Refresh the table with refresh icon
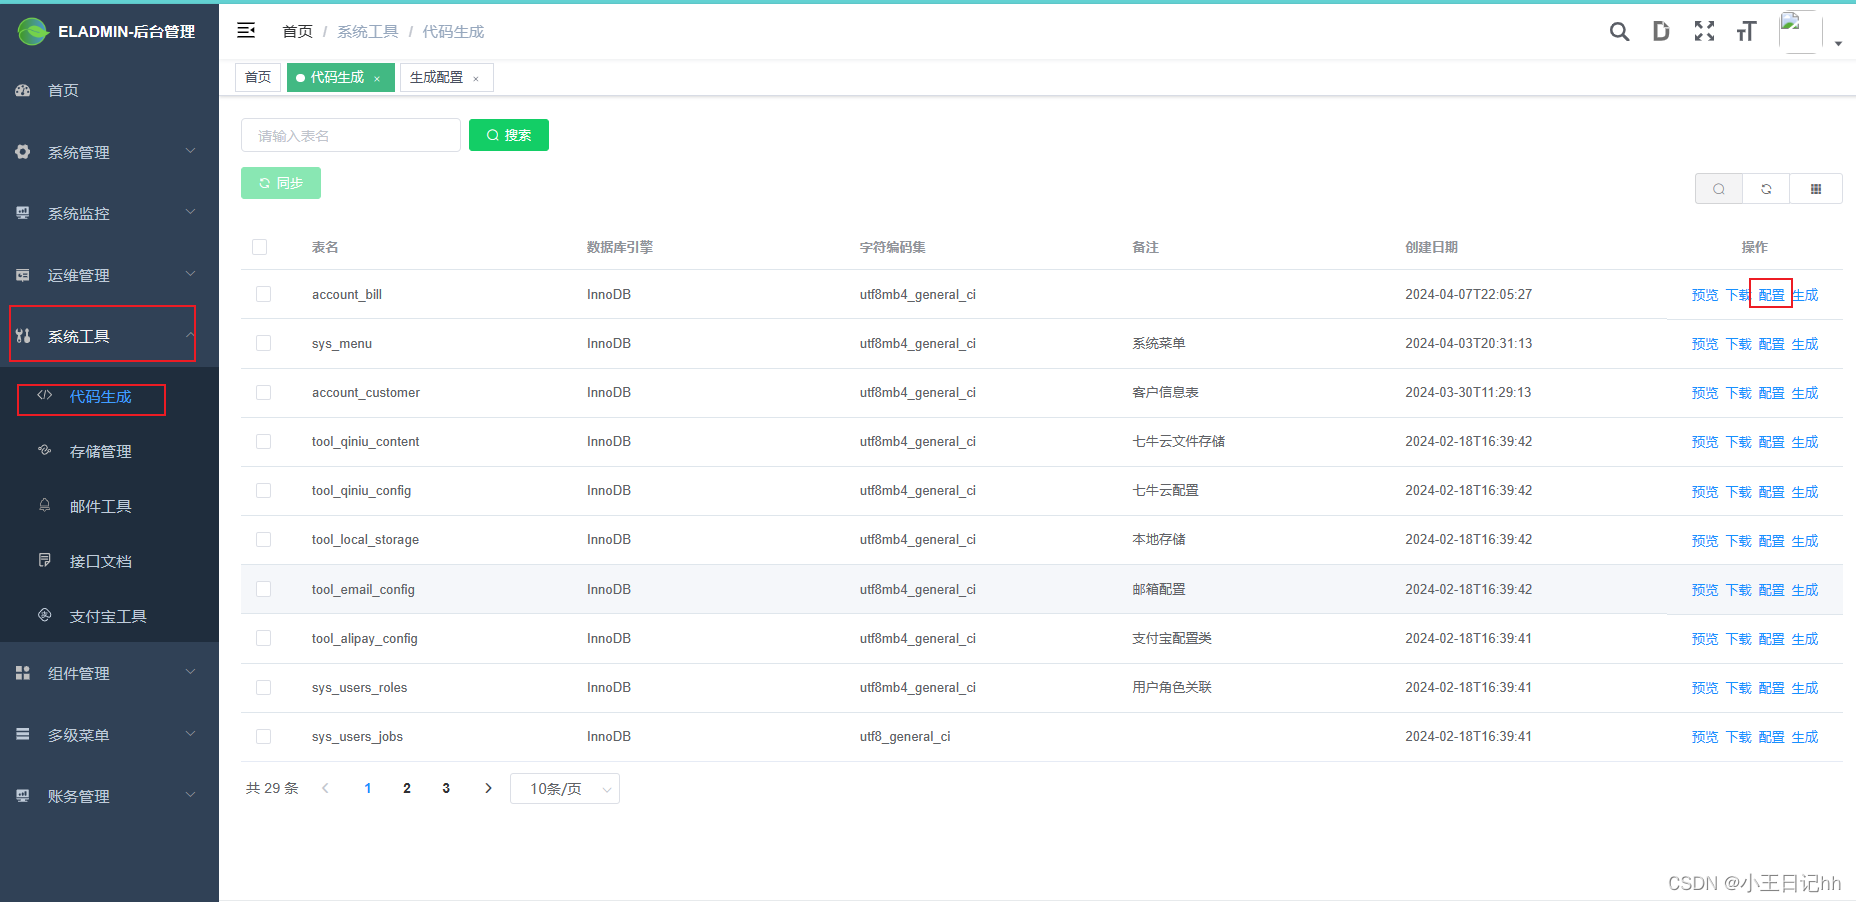Screen dimensions: 1856x902 [1767, 189]
